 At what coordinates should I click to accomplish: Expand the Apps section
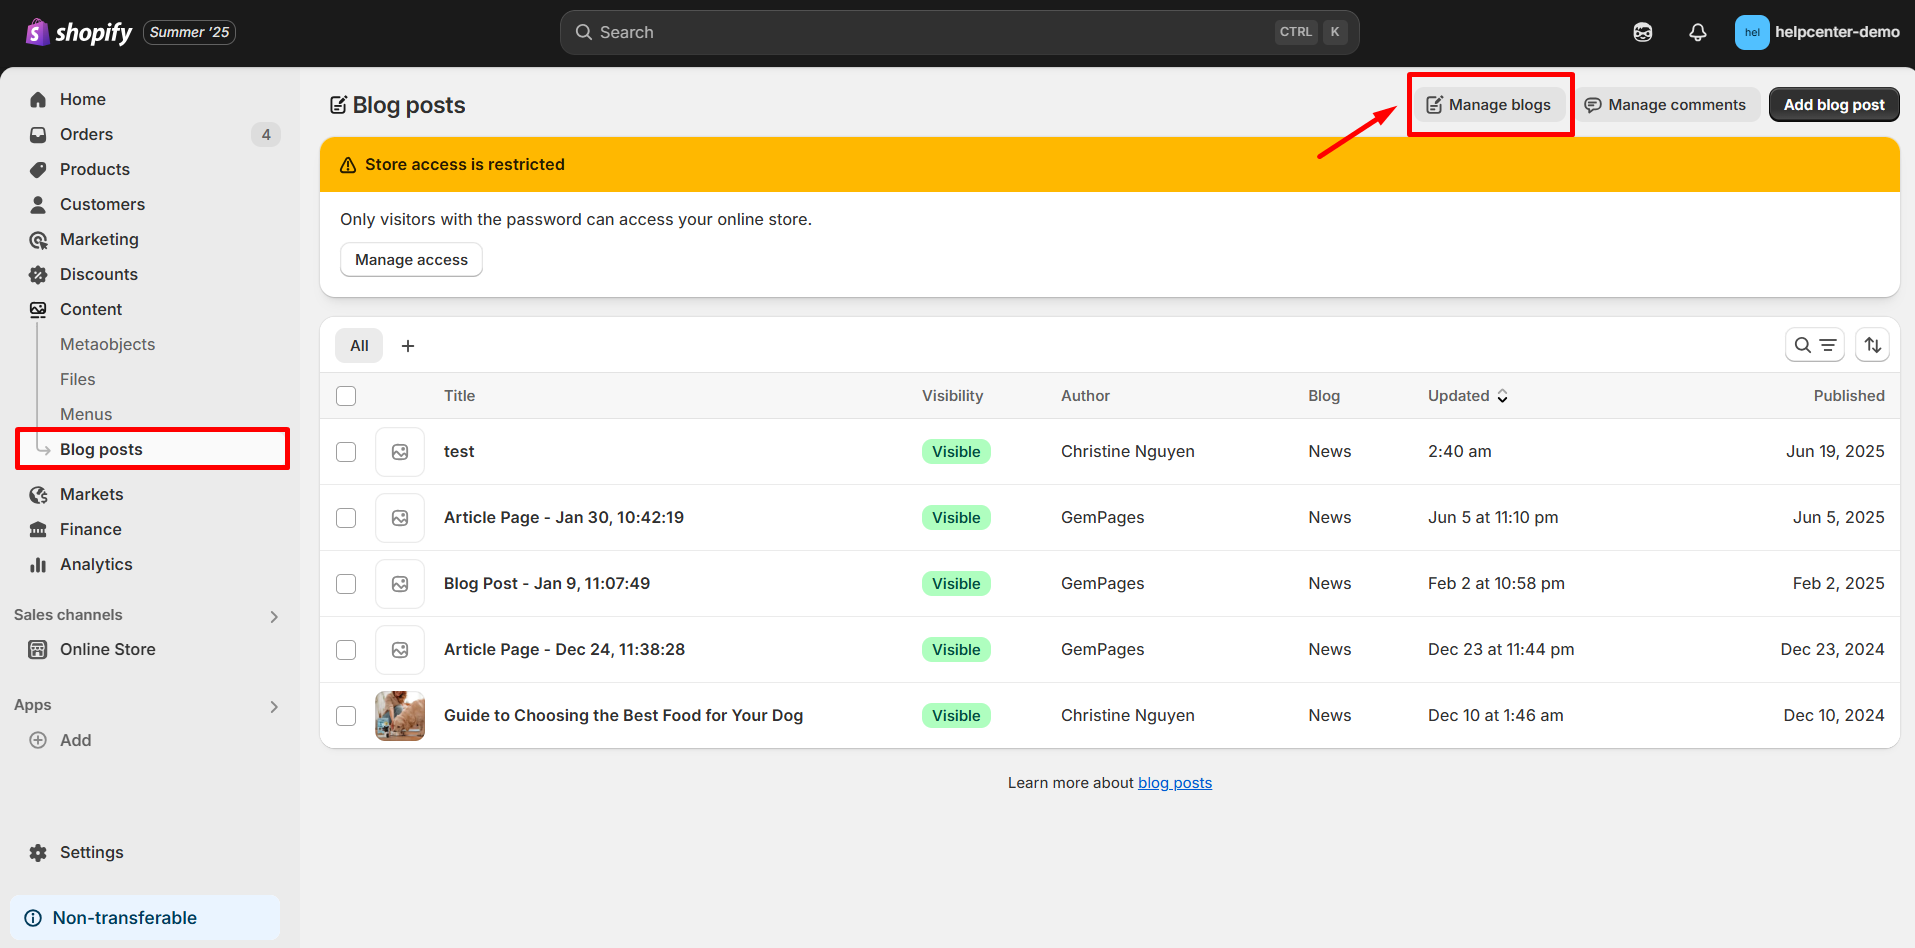point(274,706)
